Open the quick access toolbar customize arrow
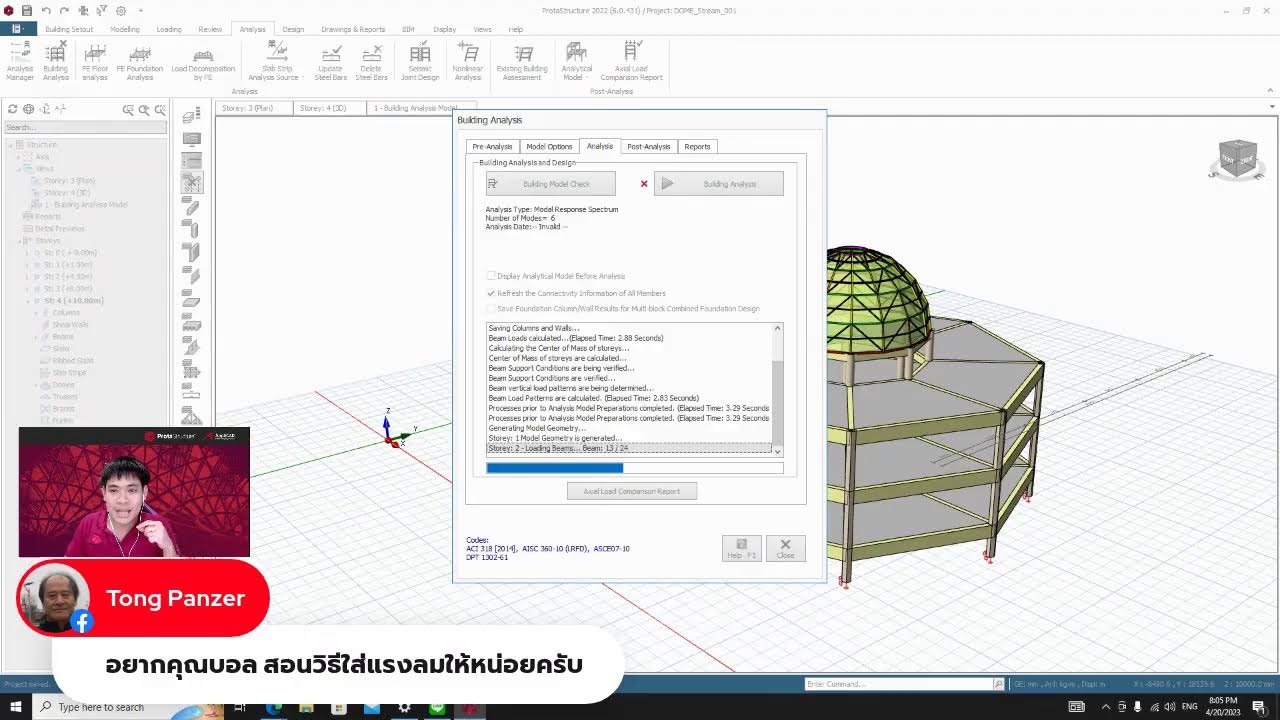Image resolution: width=1280 pixels, height=720 pixels. point(141,10)
